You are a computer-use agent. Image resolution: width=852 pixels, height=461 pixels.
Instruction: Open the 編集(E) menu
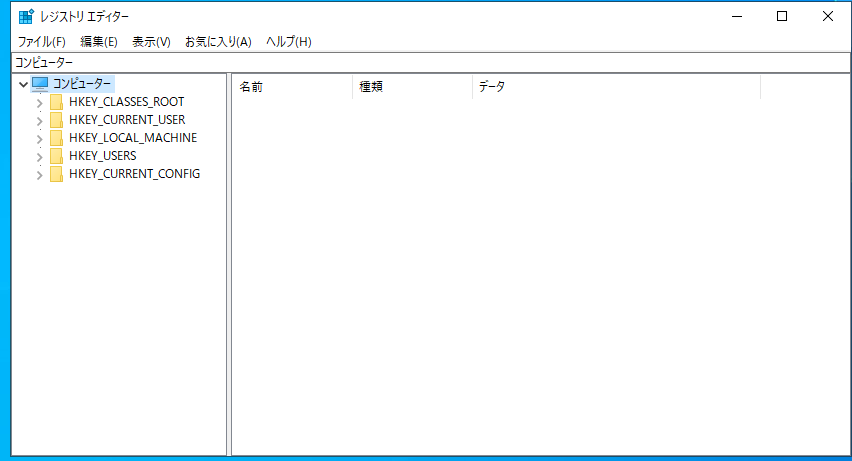99,42
